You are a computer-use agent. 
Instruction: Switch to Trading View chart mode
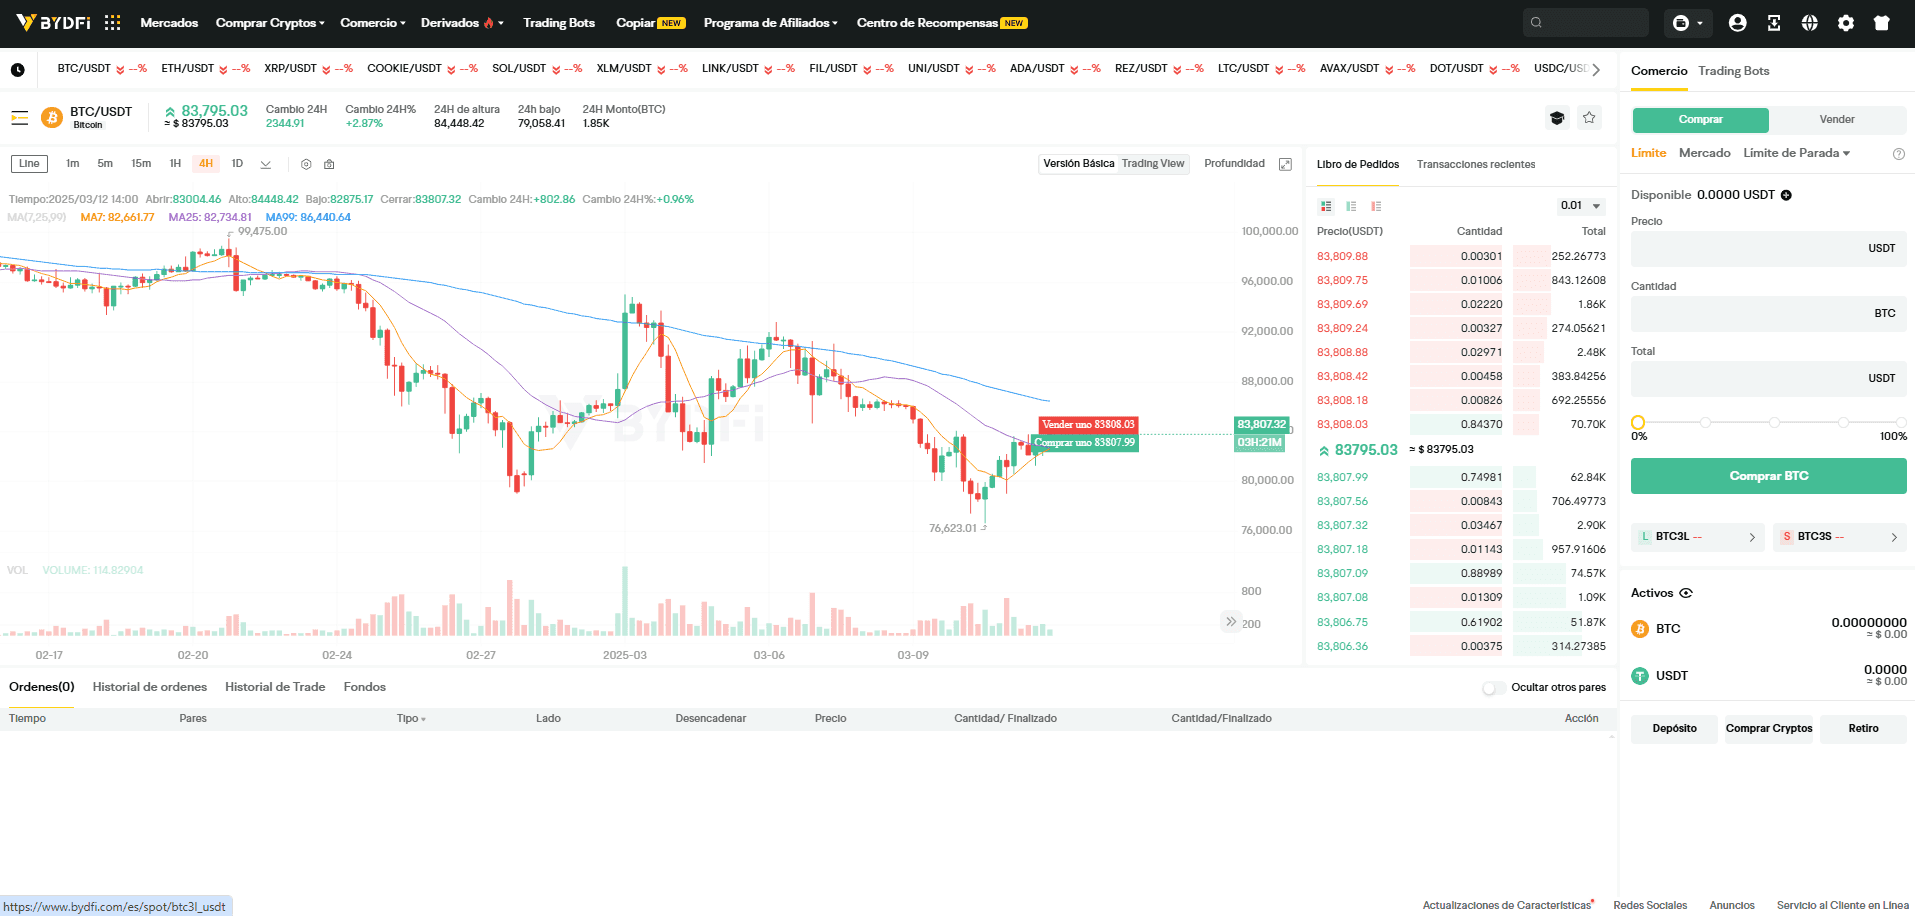[x=1153, y=164]
